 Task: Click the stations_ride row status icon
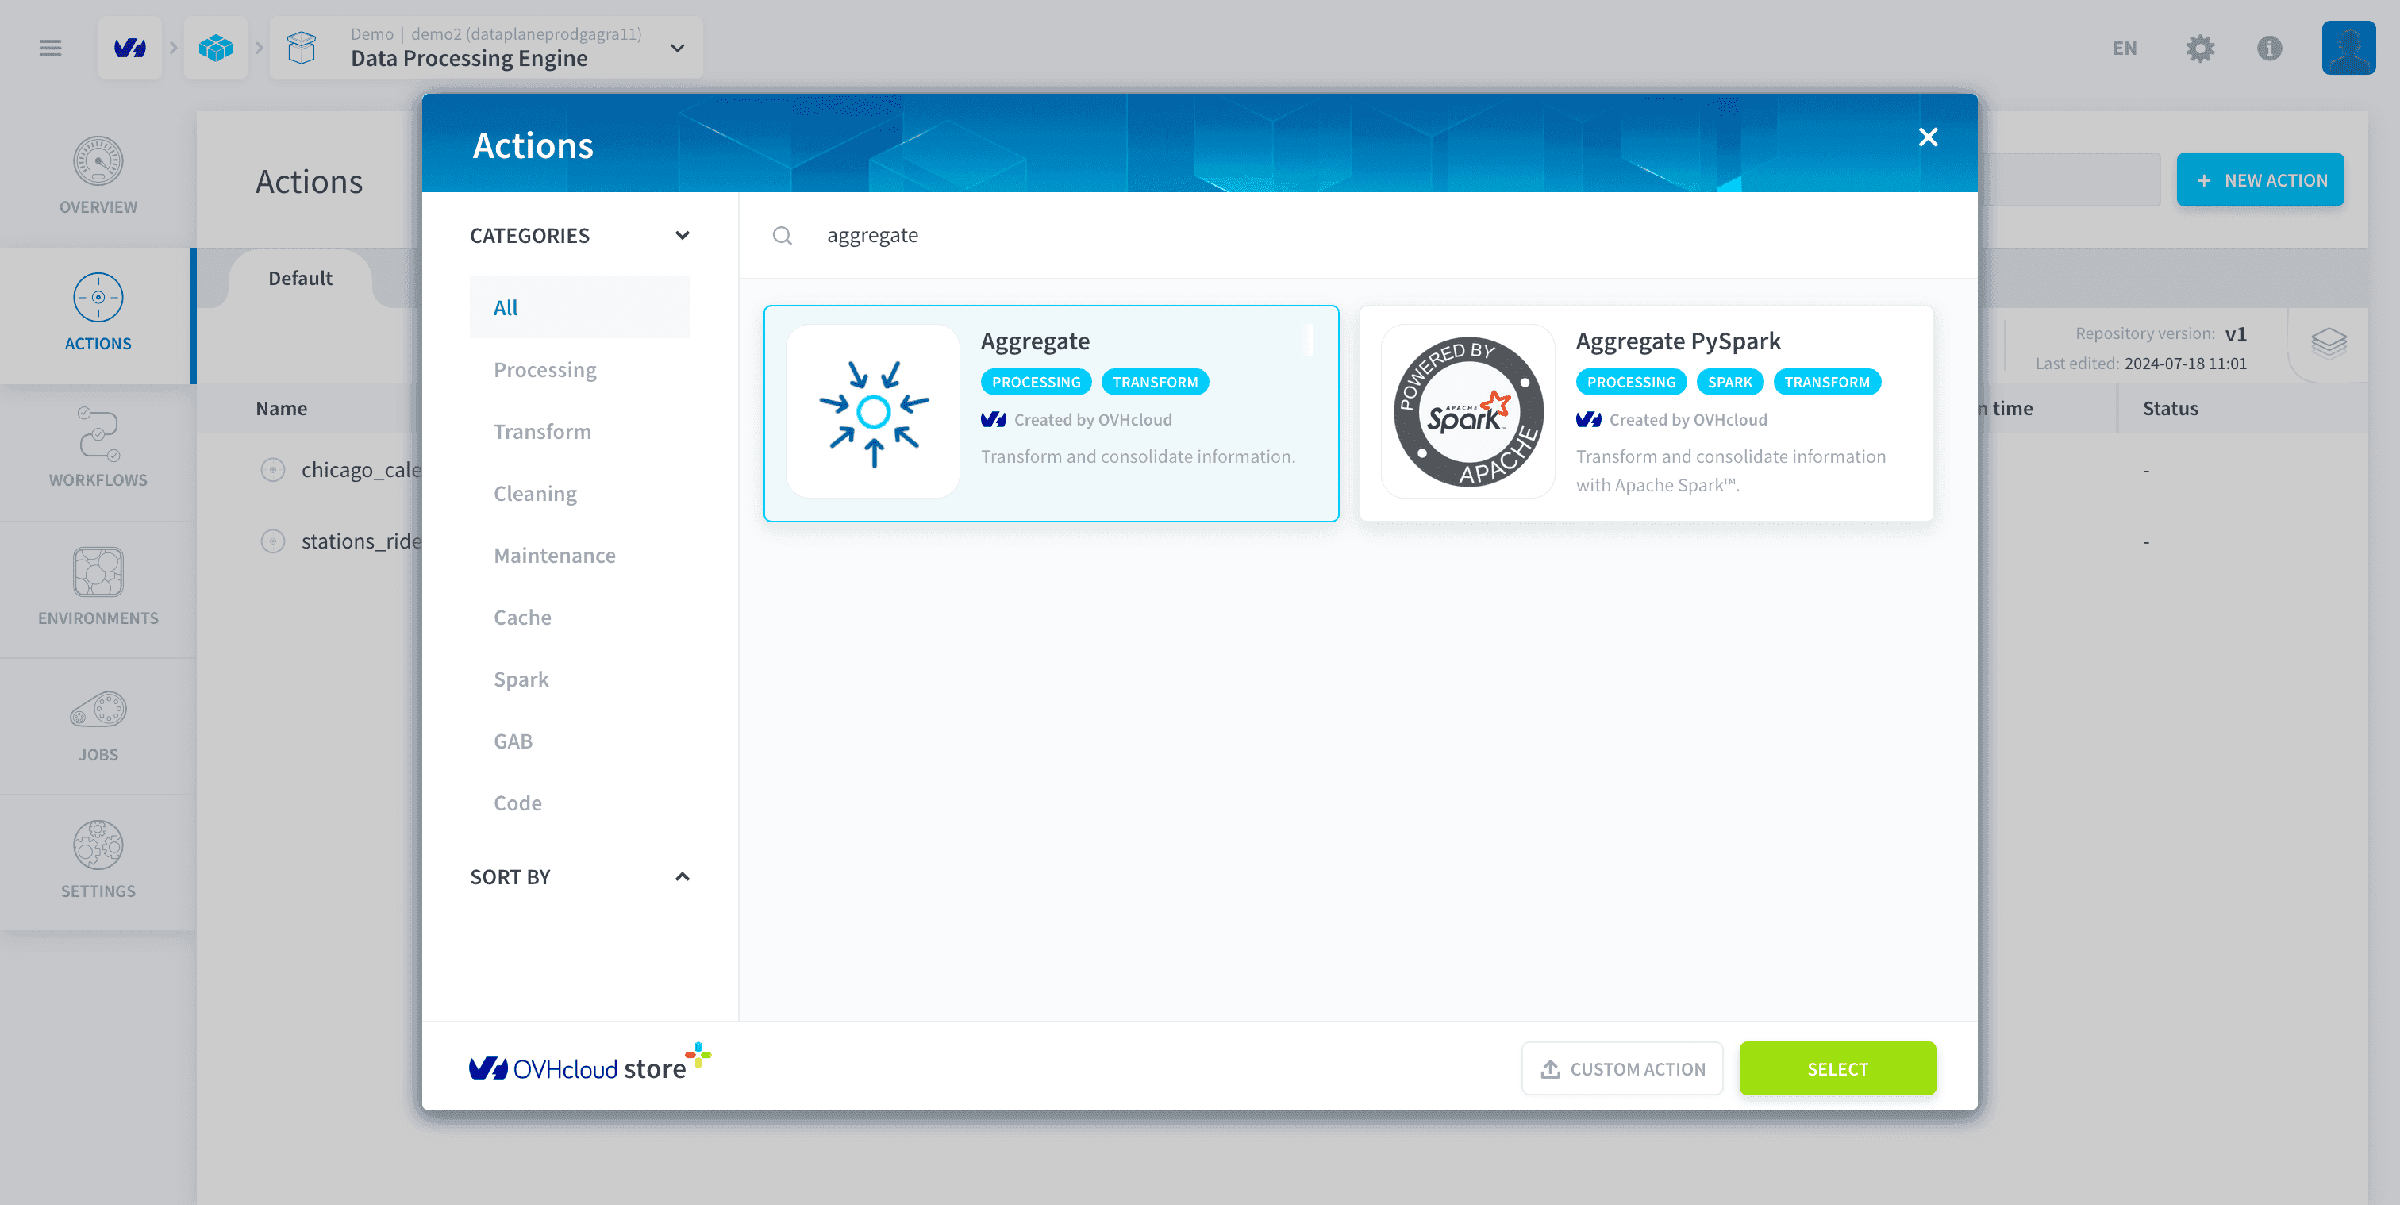click(273, 541)
